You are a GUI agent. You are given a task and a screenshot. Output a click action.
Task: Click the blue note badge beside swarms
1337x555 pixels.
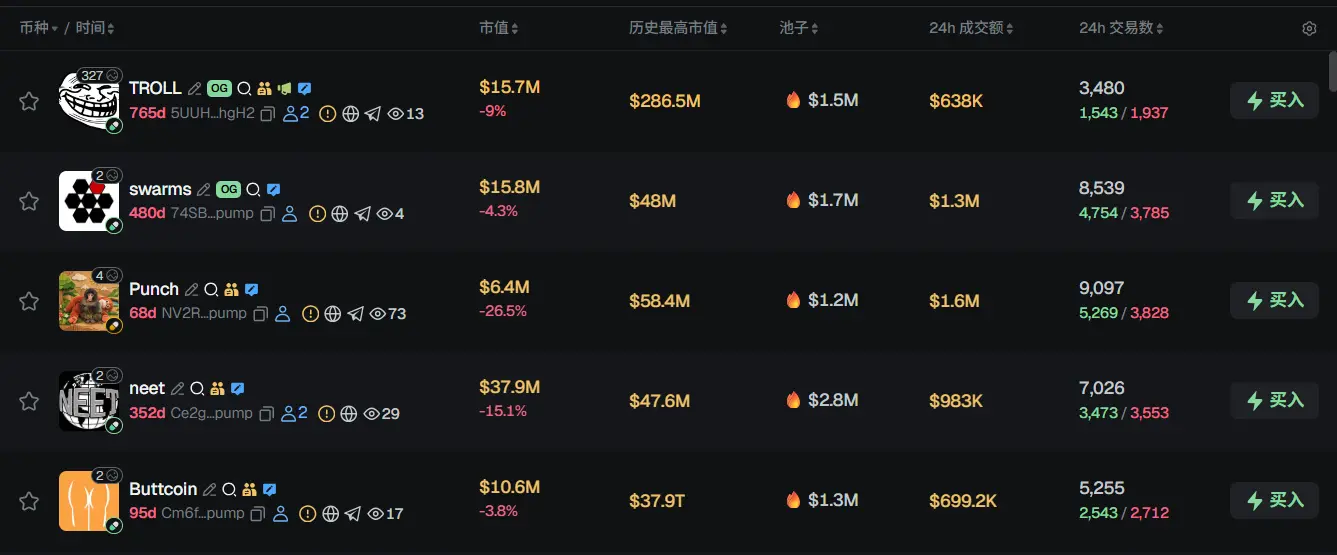(x=273, y=190)
